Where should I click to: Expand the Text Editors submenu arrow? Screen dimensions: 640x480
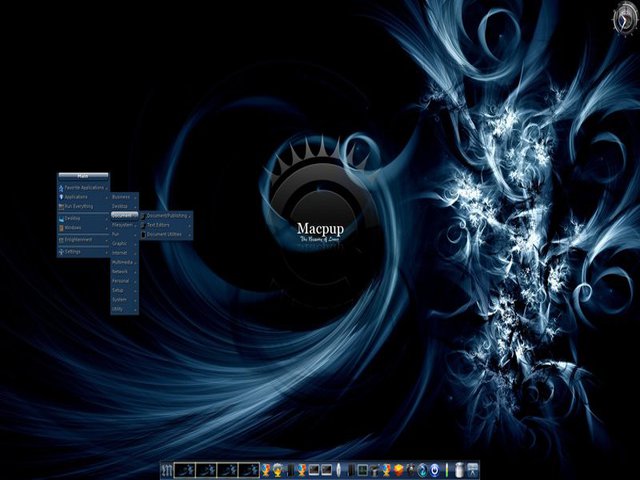coord(190,225)
